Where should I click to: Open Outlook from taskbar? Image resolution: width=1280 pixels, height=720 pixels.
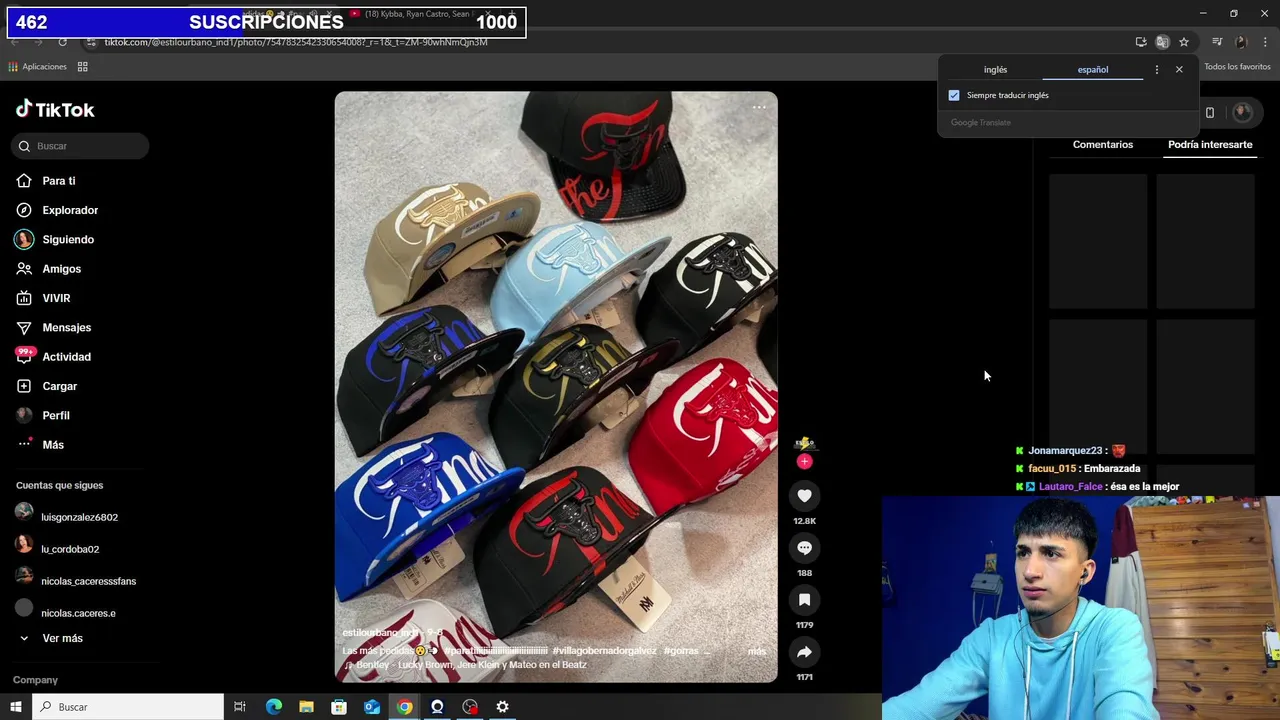[x=372, y=707]
